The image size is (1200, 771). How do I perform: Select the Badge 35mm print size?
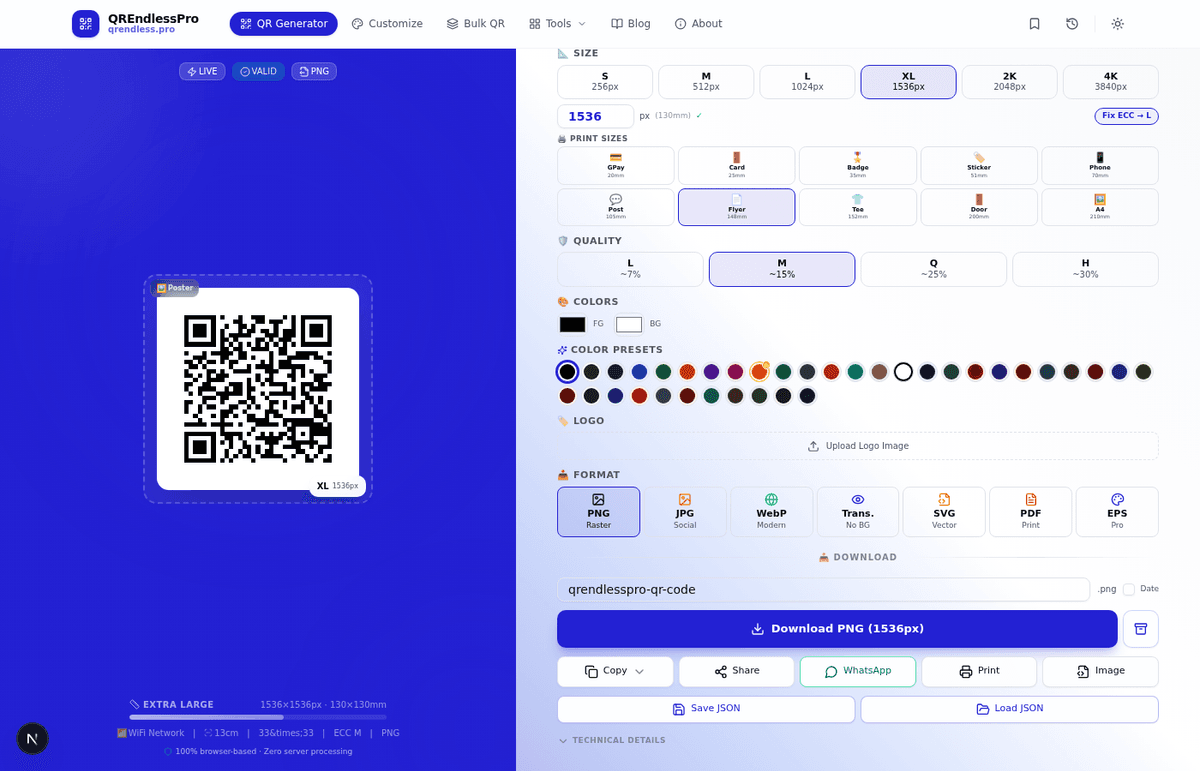pos(858,166)
